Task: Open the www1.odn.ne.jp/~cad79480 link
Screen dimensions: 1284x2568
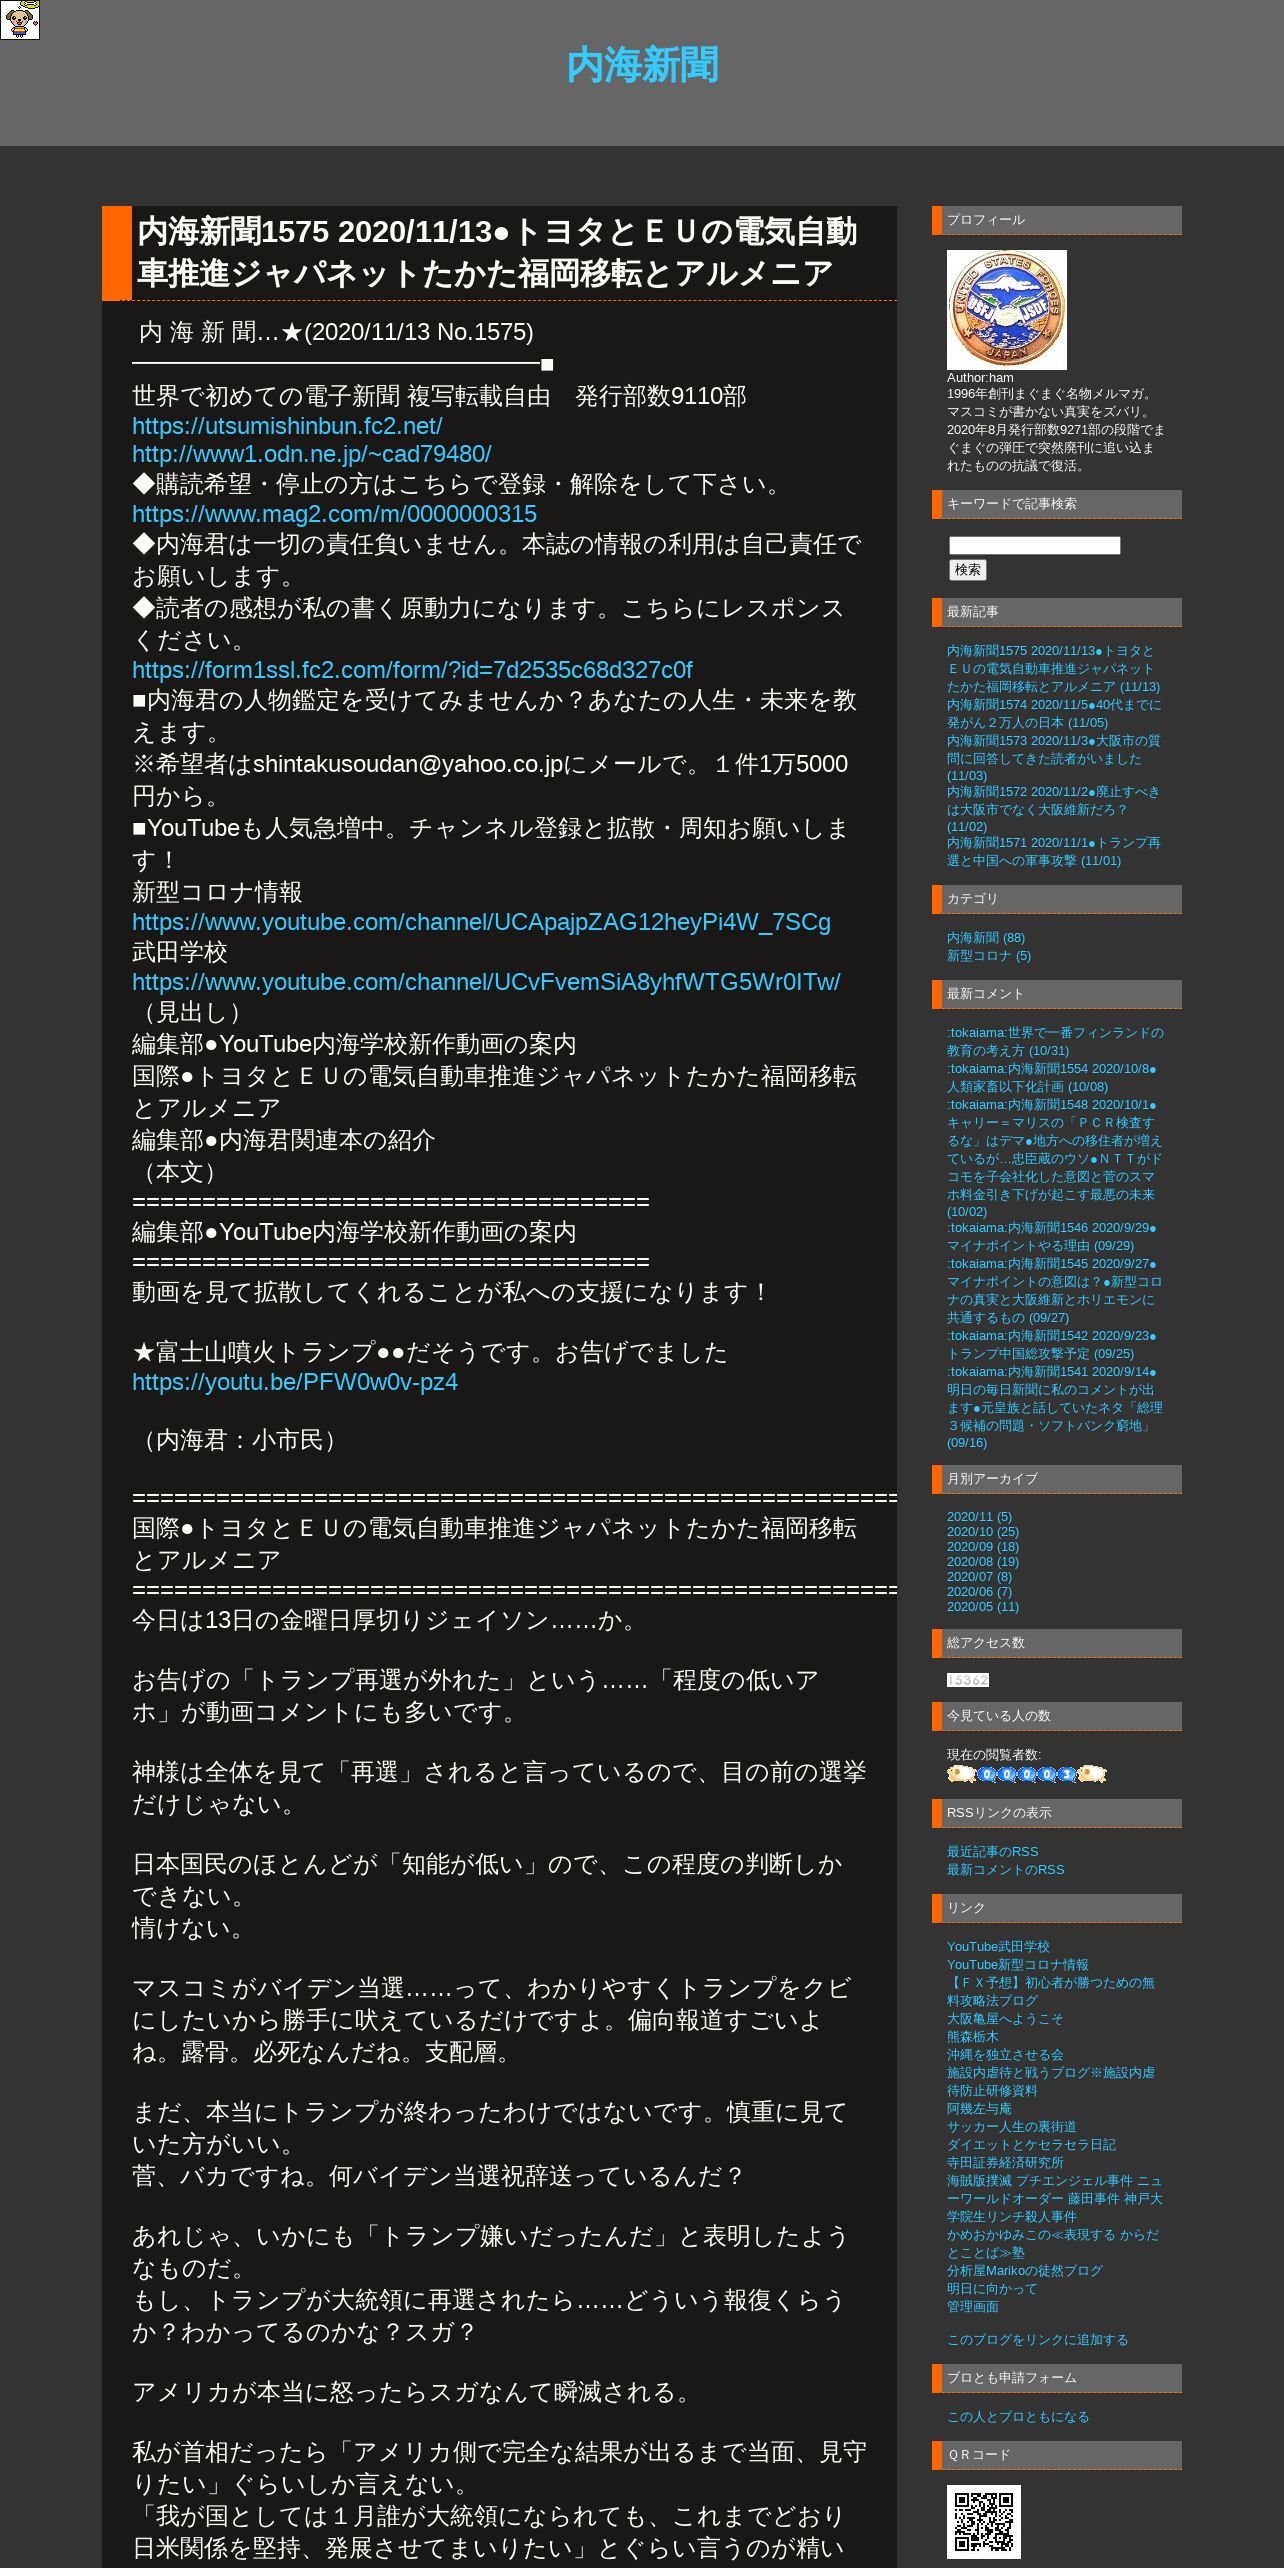Action: click(311, 454)
